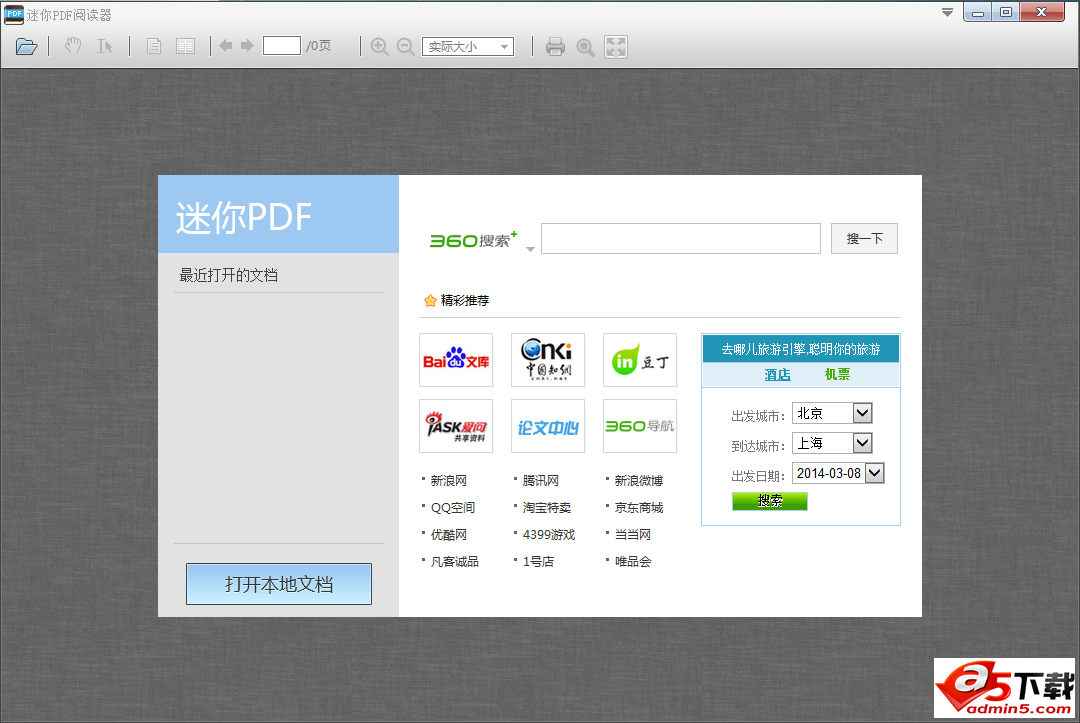The width and height of the screenshot is (1080, 723).
Task: Open the Bai文库 recommendation tile
Action: [x=456, y=360]
